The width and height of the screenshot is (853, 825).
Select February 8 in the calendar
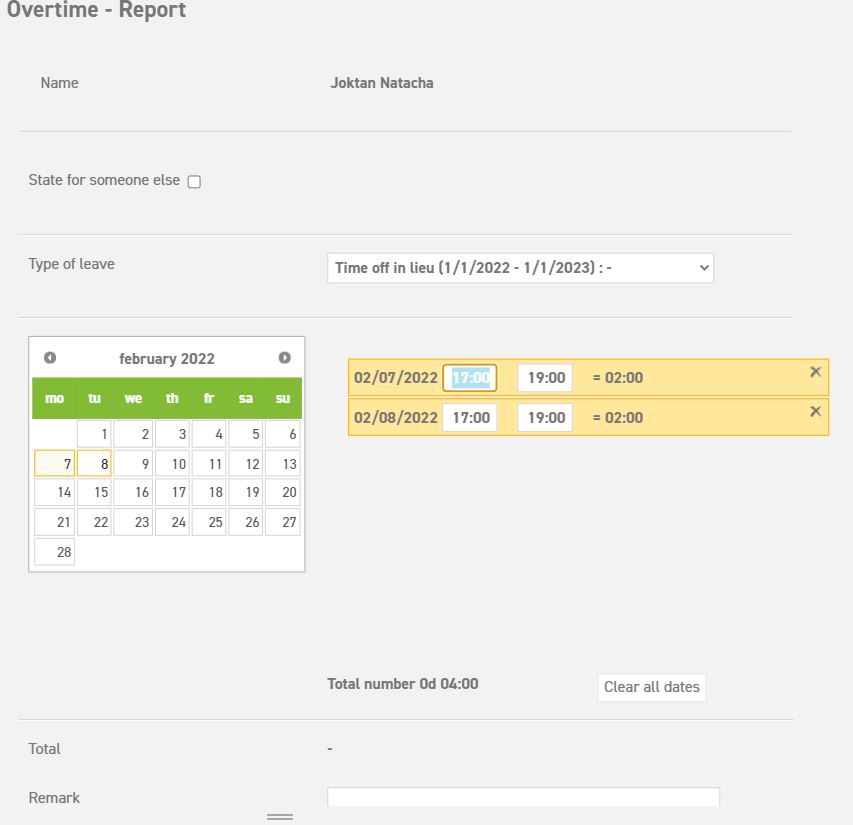coord(94,464)
